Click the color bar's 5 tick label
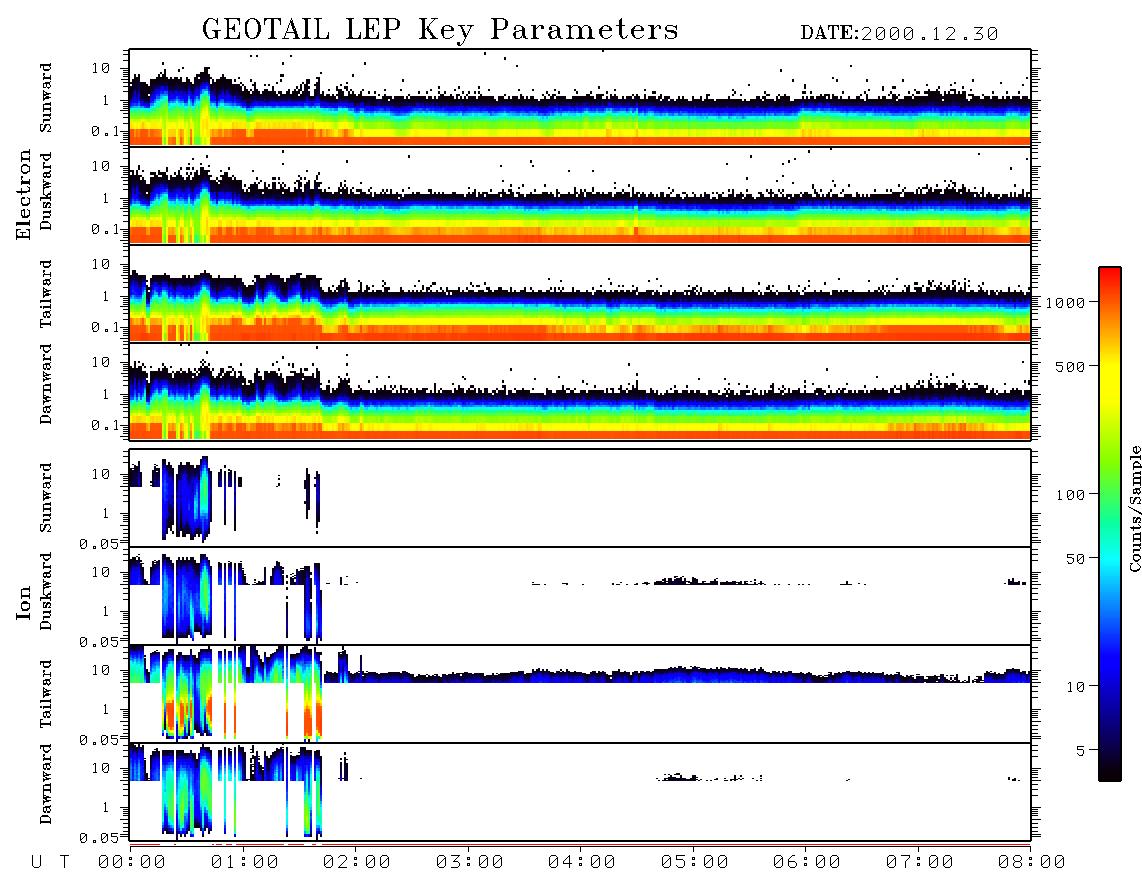Screen dimensions: 1142x880 coord(1080,750)
